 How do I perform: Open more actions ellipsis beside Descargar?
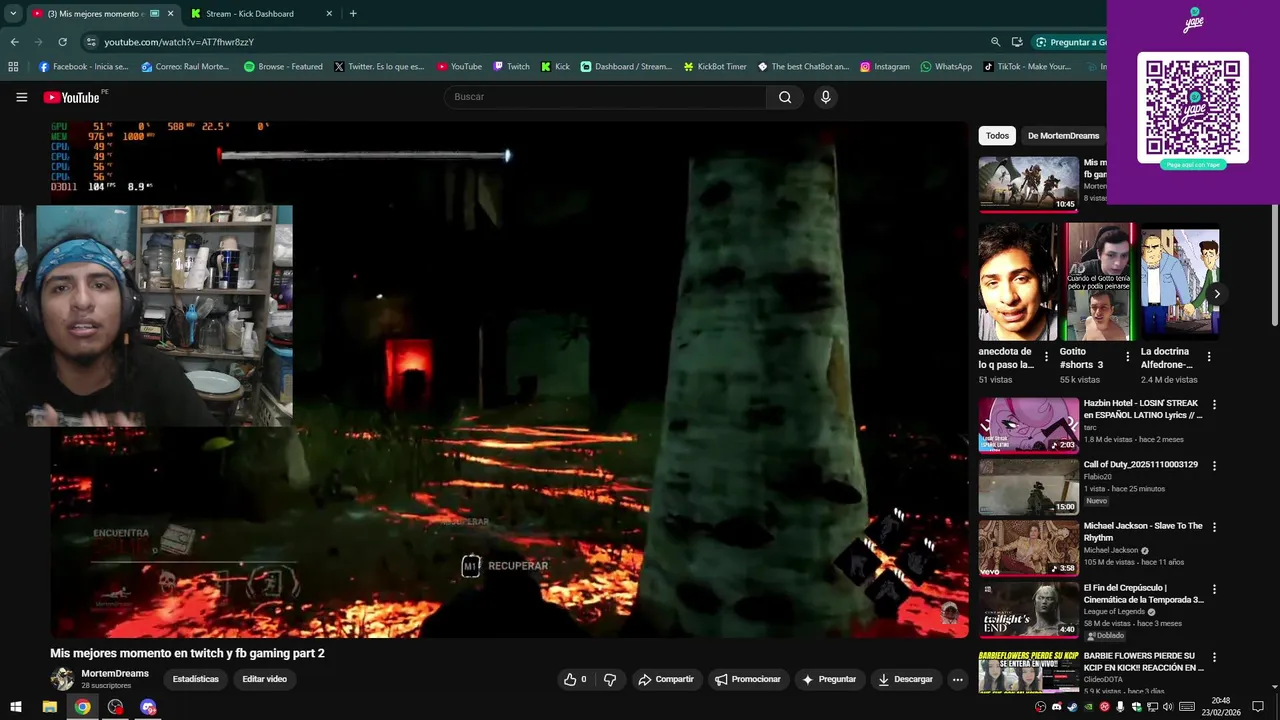point(957,679)
